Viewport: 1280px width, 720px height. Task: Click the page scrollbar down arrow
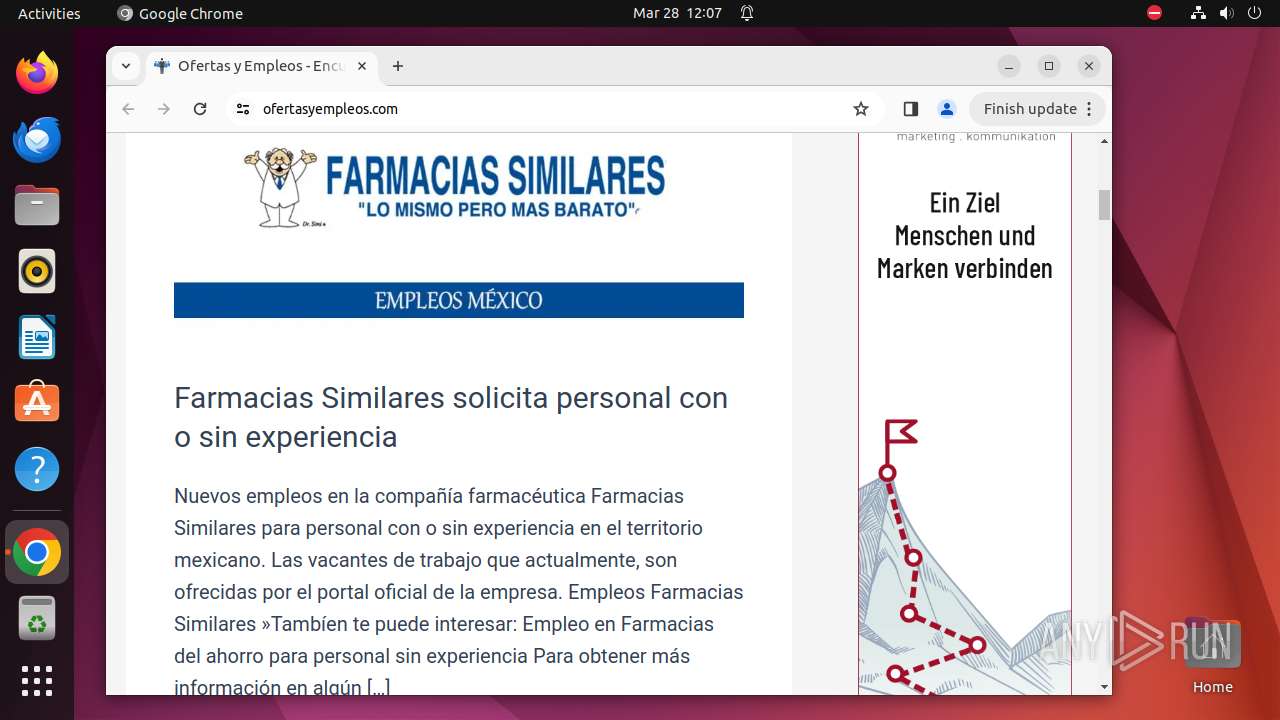pos(1105,687)
